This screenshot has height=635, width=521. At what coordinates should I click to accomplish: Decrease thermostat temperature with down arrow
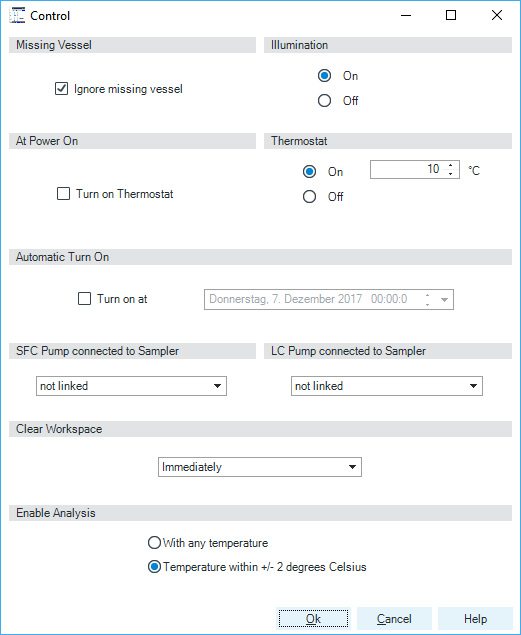coord(451,174)
